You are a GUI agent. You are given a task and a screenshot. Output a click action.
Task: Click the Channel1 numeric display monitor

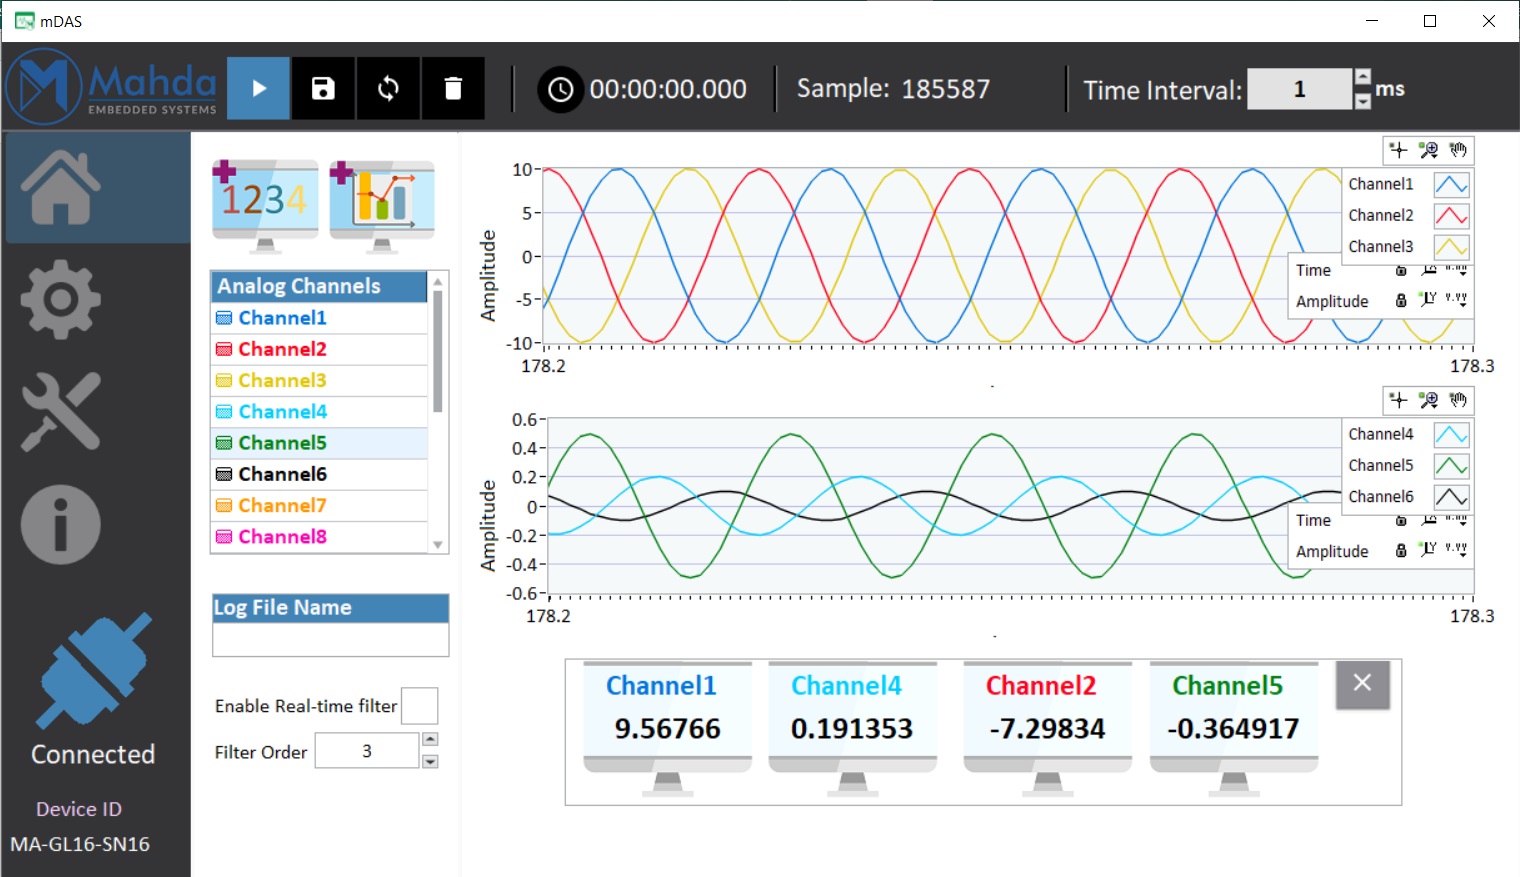[x=667, y=728]
